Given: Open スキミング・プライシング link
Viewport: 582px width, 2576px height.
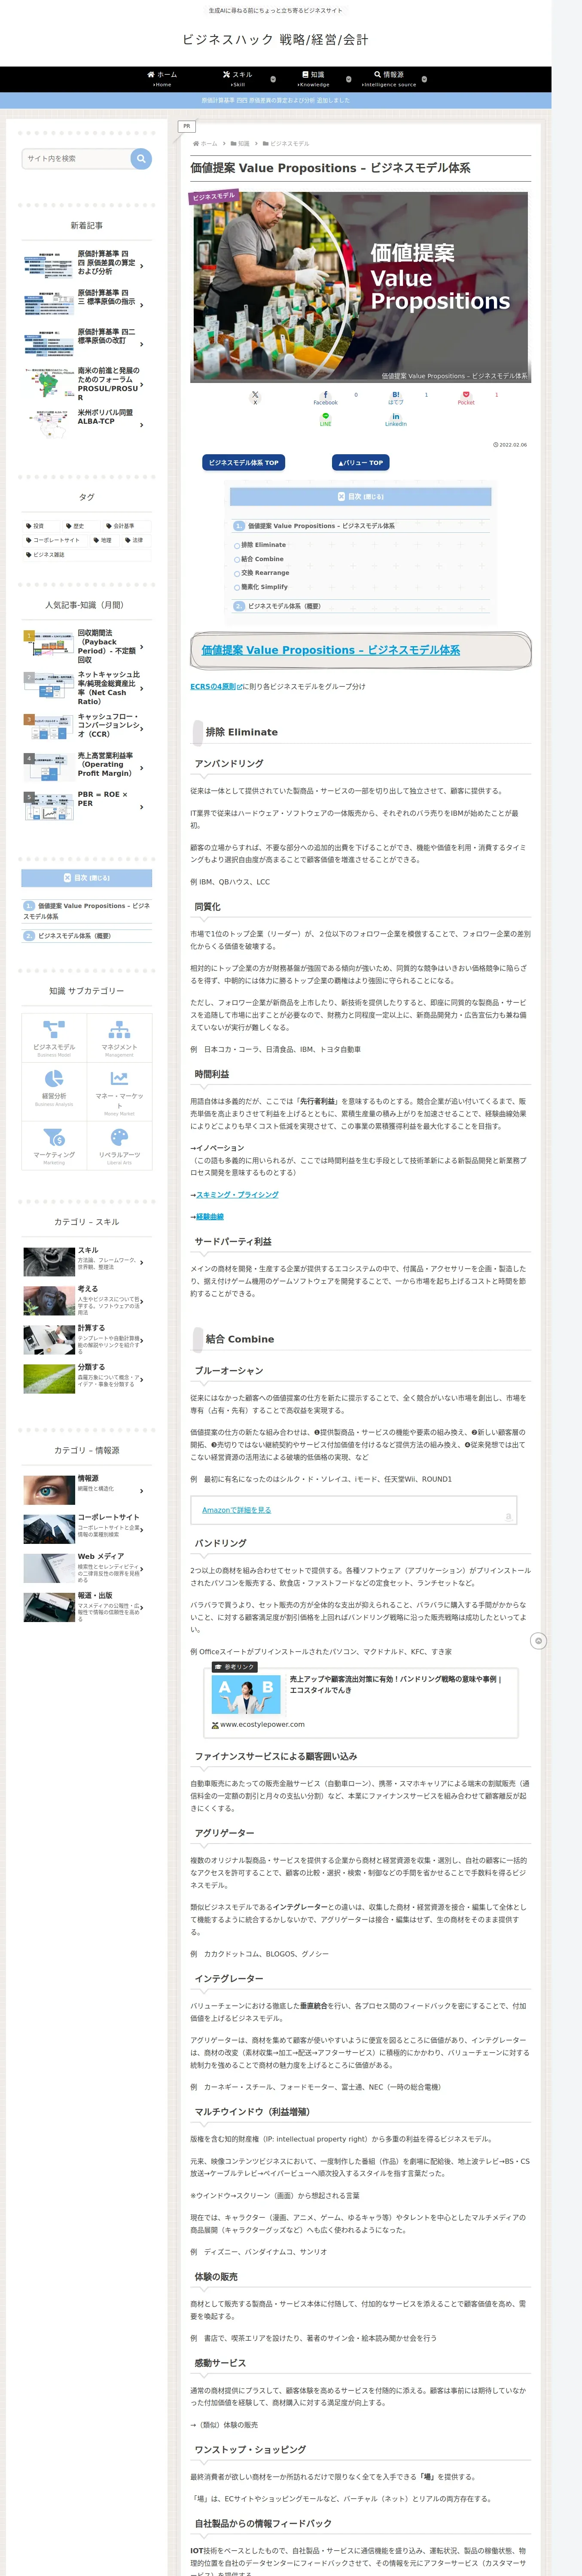Looking at the screenshot, I should [x=237, y=1194].
